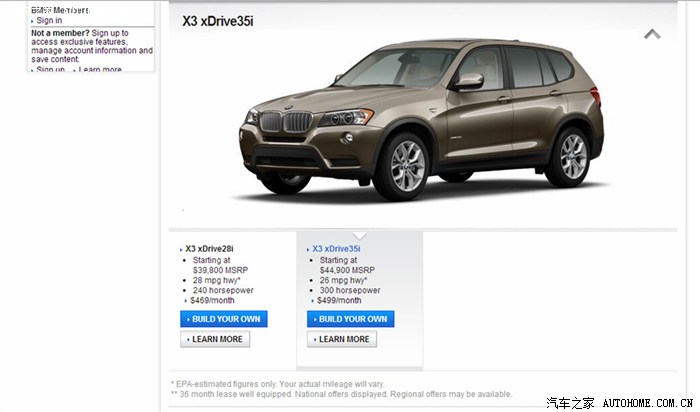Select the X3 xDrive35i model link
This screenshot has width=700, height=412.
tap(336, 249)
